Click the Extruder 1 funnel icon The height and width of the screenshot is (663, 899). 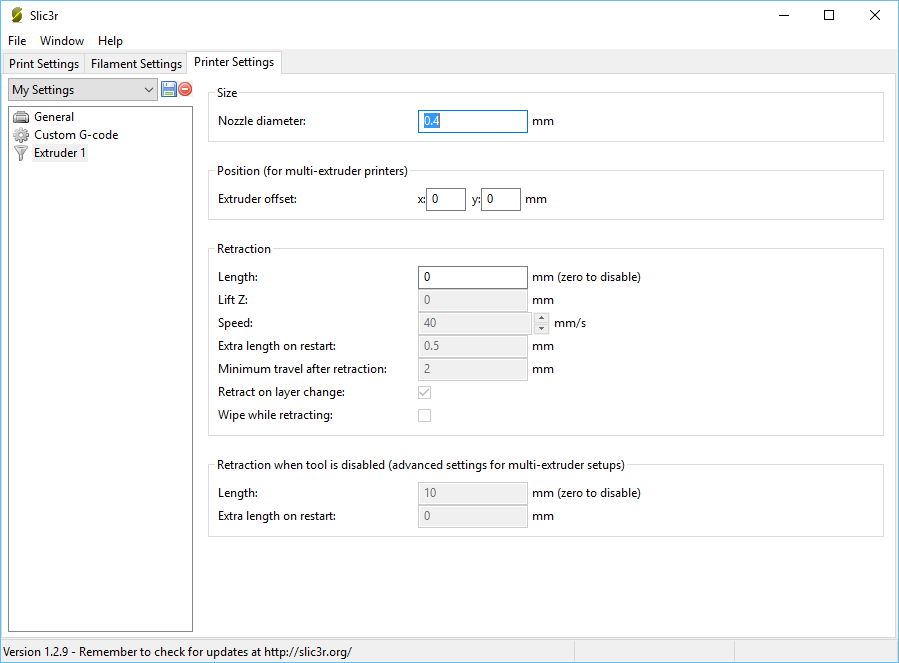(21, 153)
